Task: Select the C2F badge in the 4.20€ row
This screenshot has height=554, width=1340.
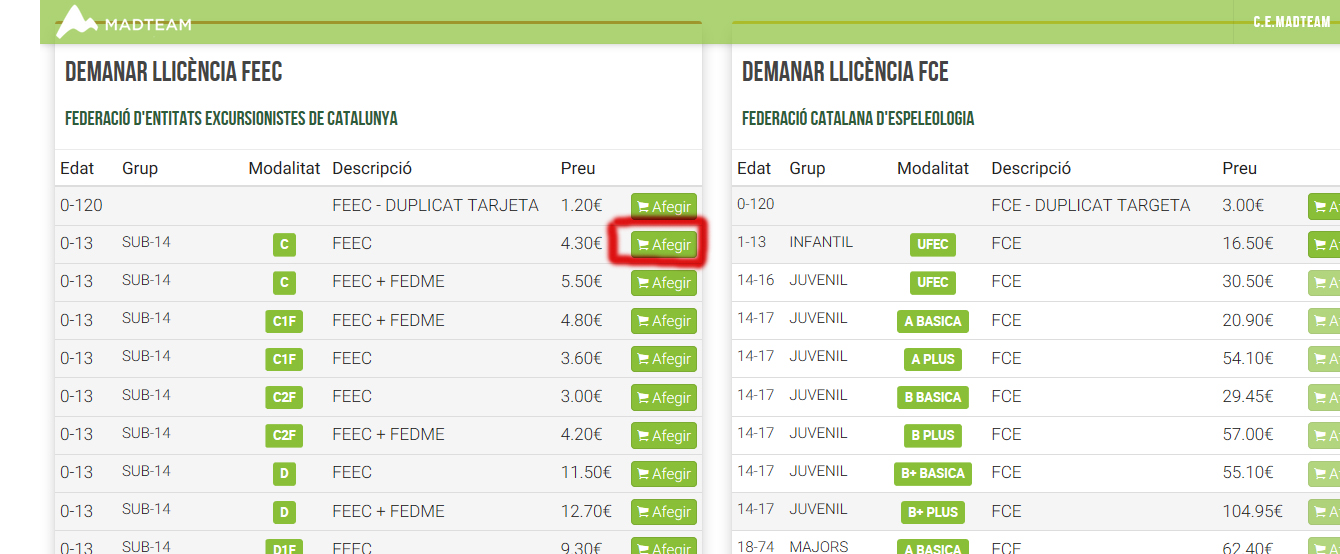Action: coord(285,435)
